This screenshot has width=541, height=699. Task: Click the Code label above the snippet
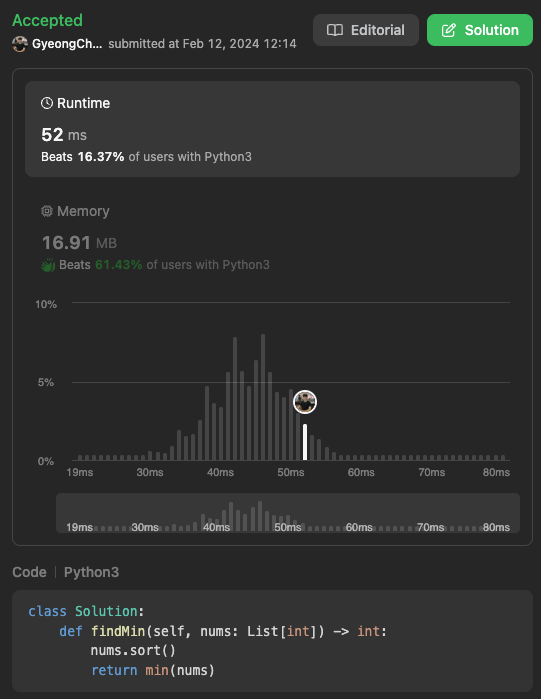pos(29,572)
